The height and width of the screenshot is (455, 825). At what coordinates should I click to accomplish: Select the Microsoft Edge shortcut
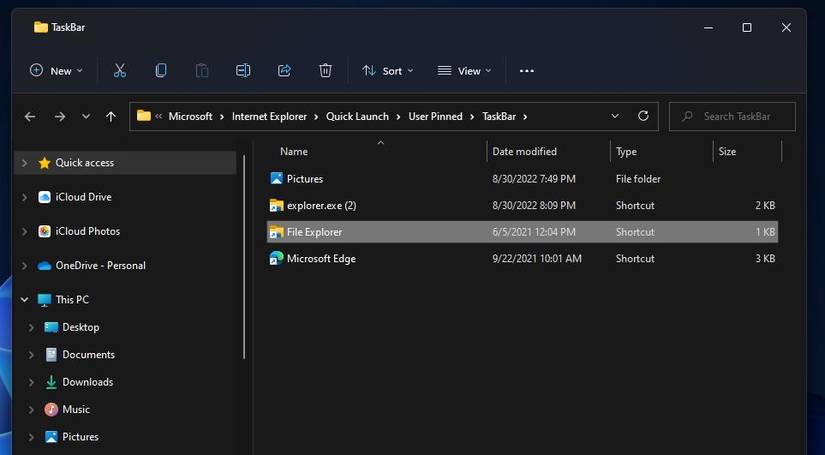(321, 258)
